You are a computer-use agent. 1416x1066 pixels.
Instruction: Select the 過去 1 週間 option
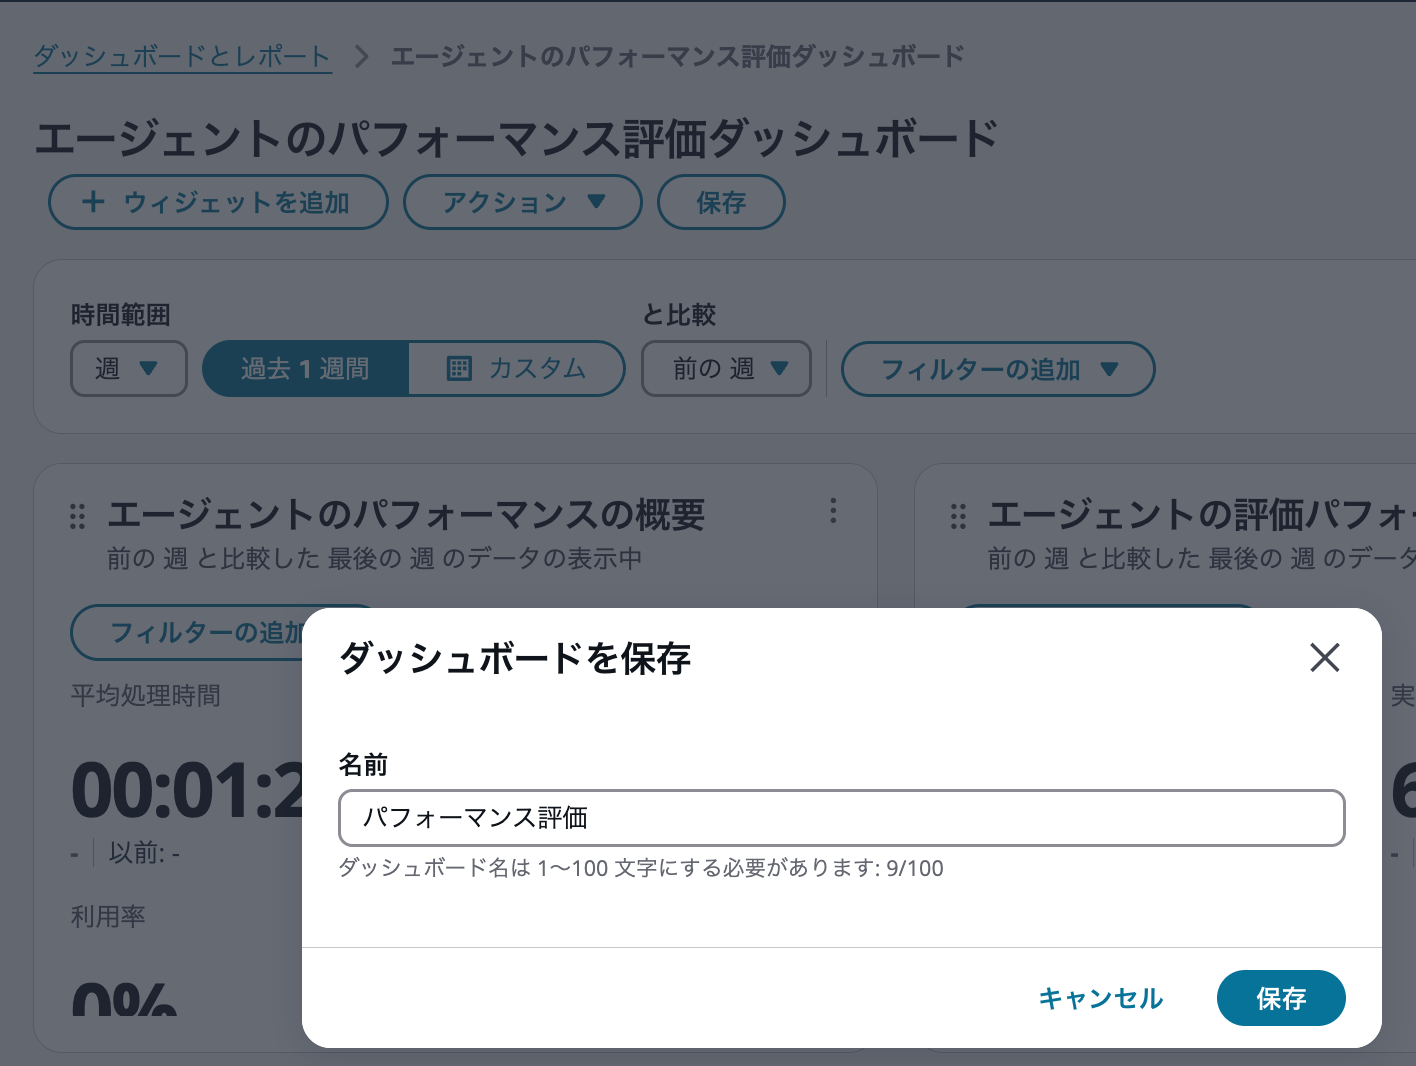pyautogui.click(x=305, y=369)
